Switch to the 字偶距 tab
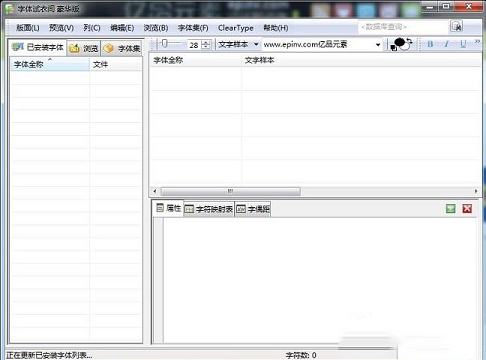This screenshot has width=486, height=360. (x=253, y=209)
